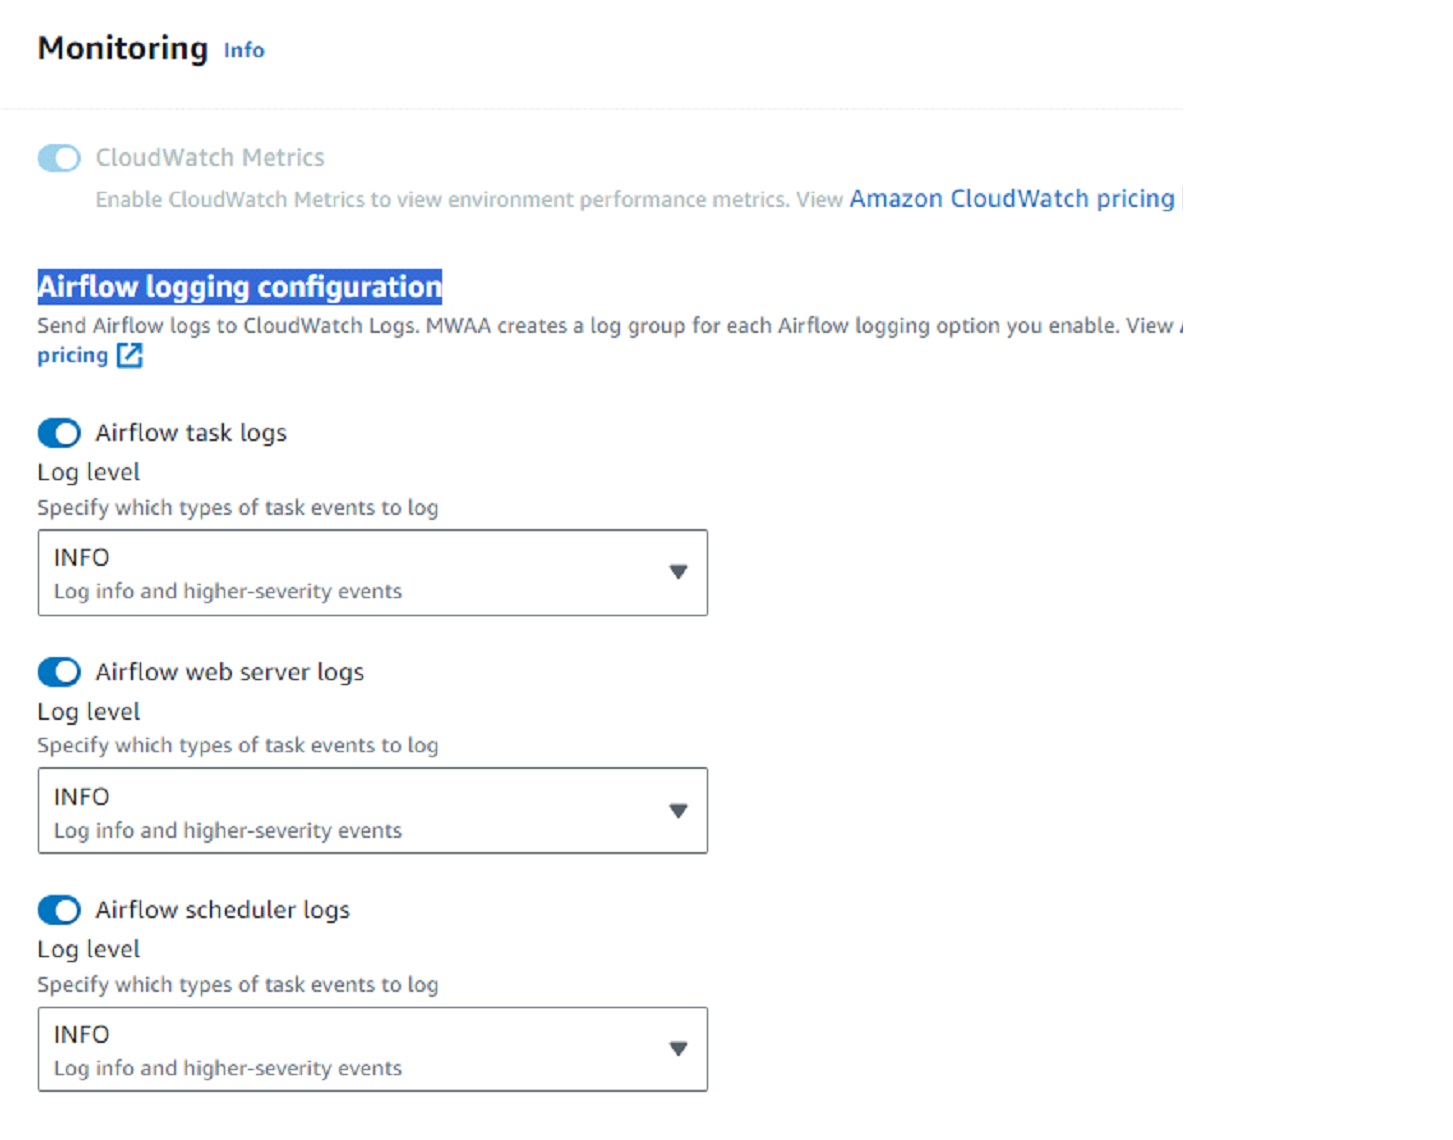Click the Airflow task logs label text
Screen dimensions: 1453x1140
coord(191,433)
